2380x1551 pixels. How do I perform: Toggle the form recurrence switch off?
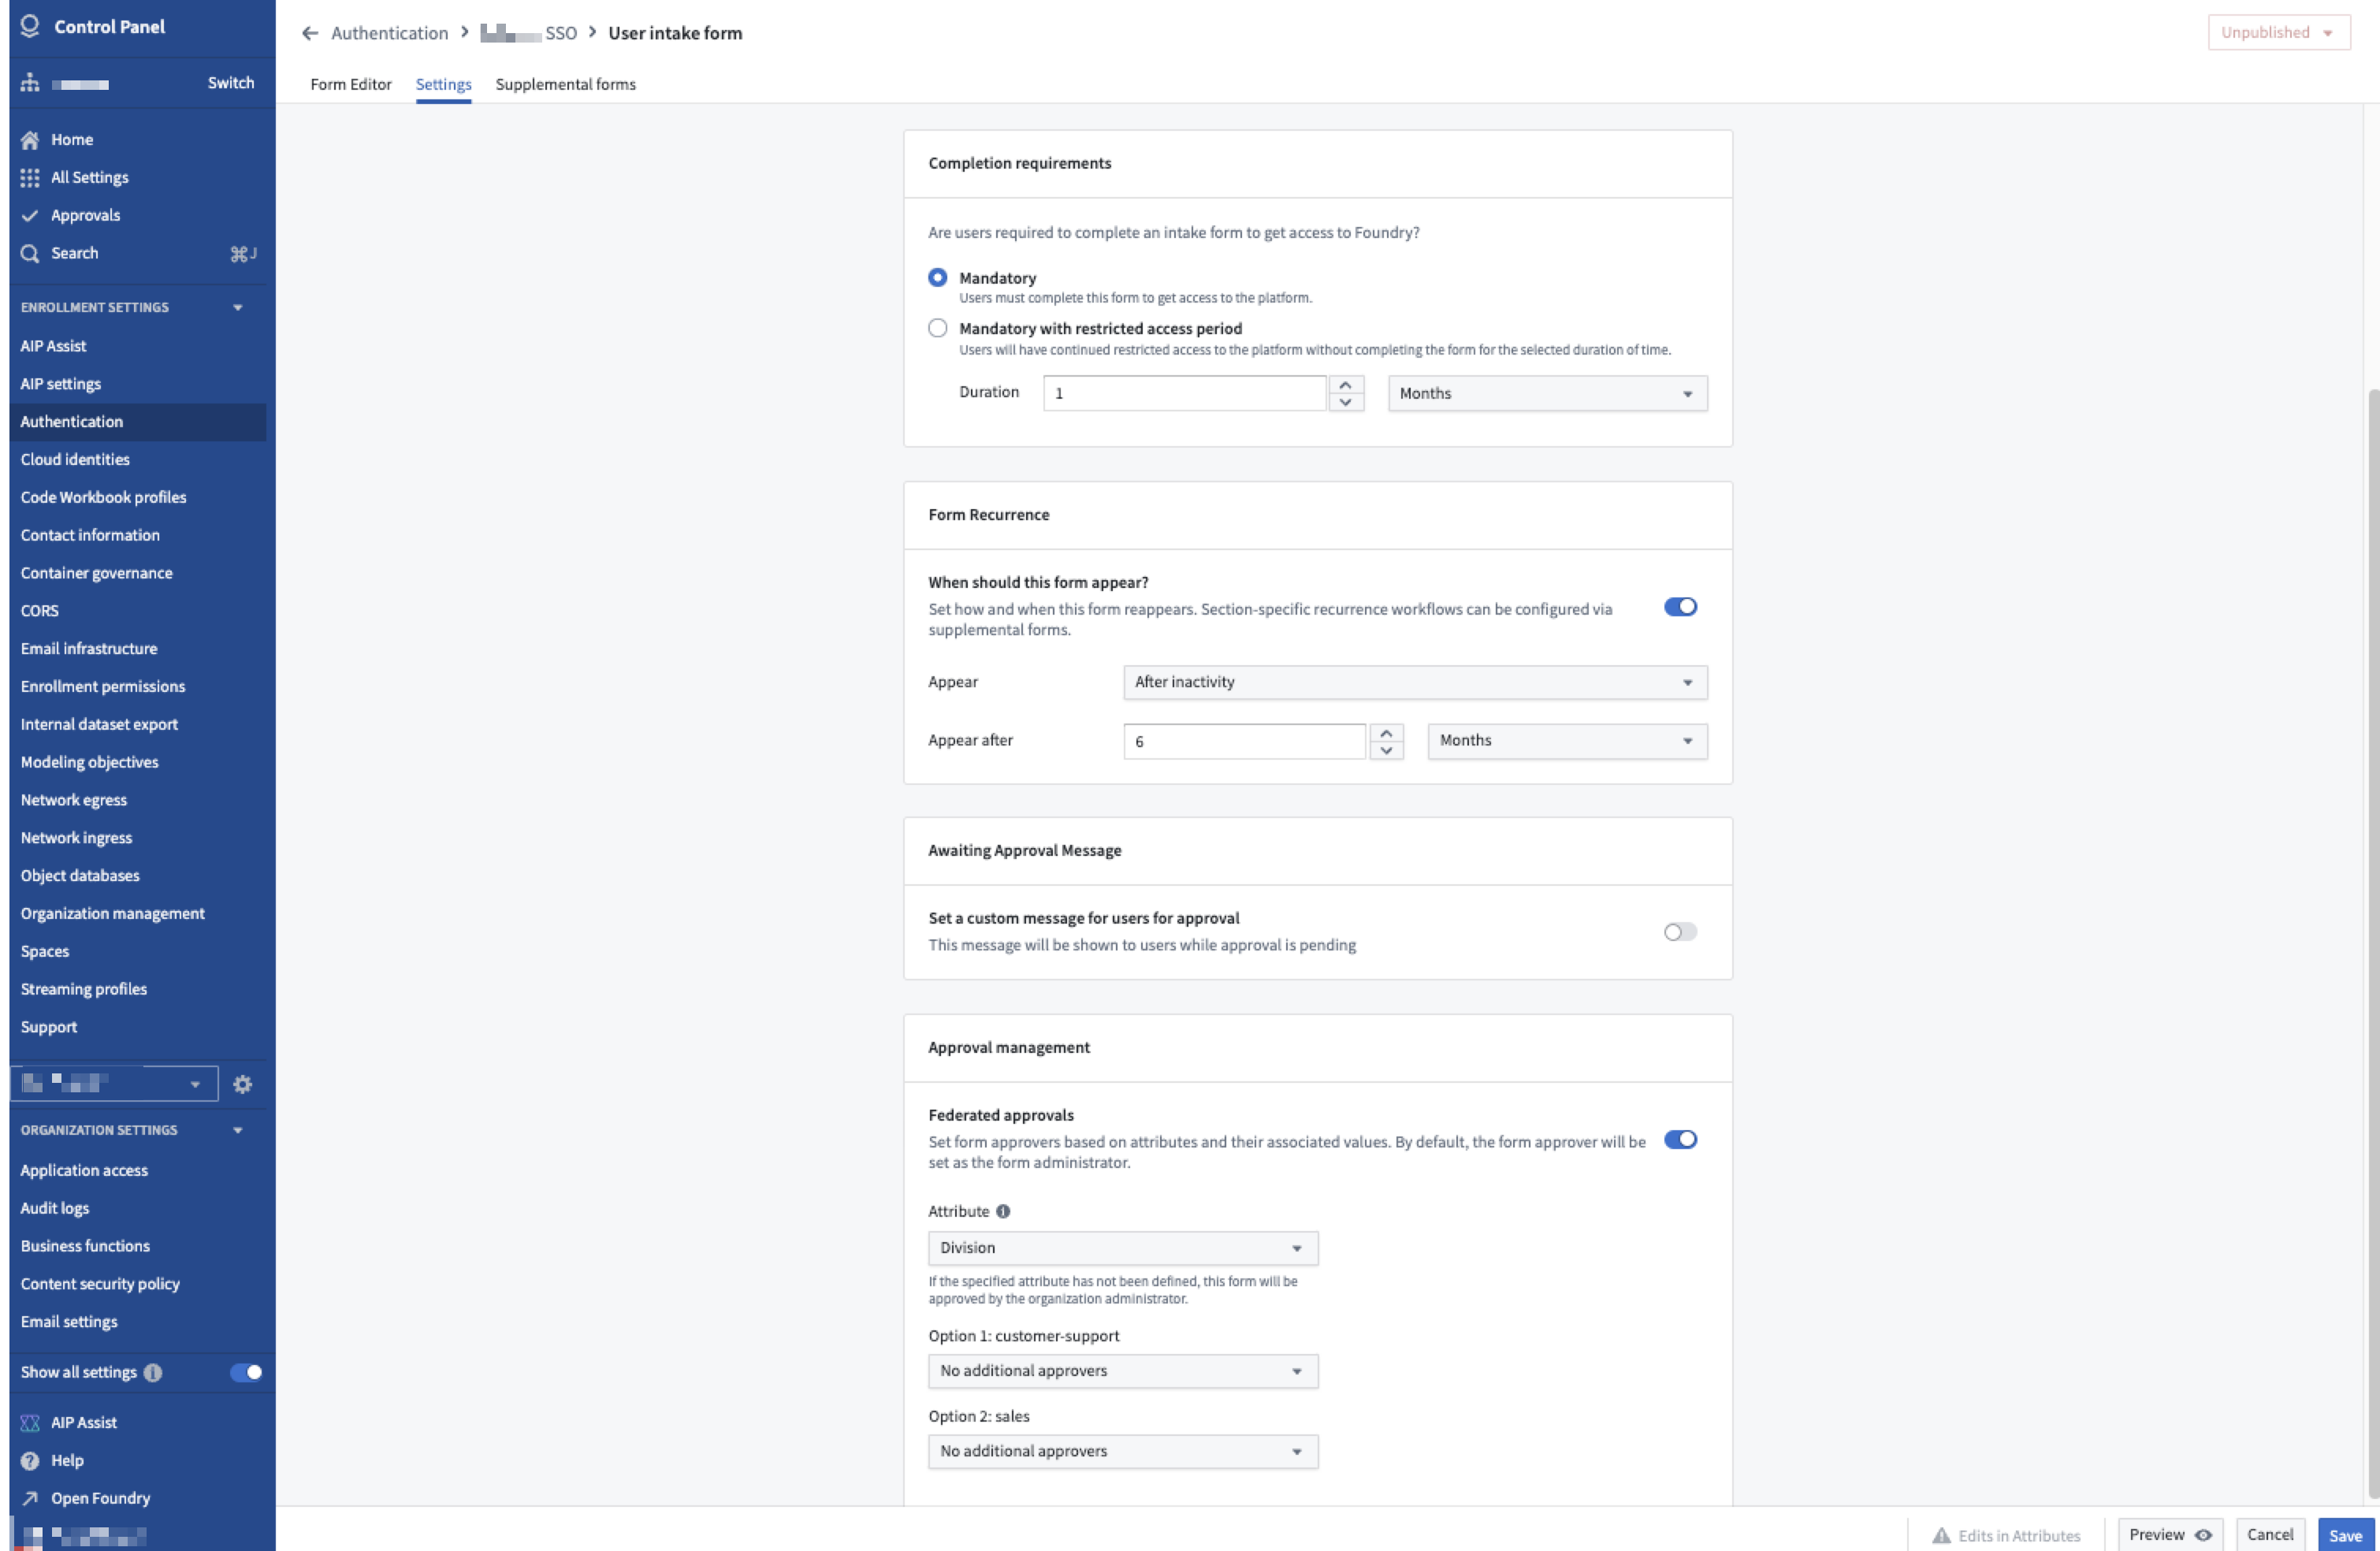pos(1680,607)
